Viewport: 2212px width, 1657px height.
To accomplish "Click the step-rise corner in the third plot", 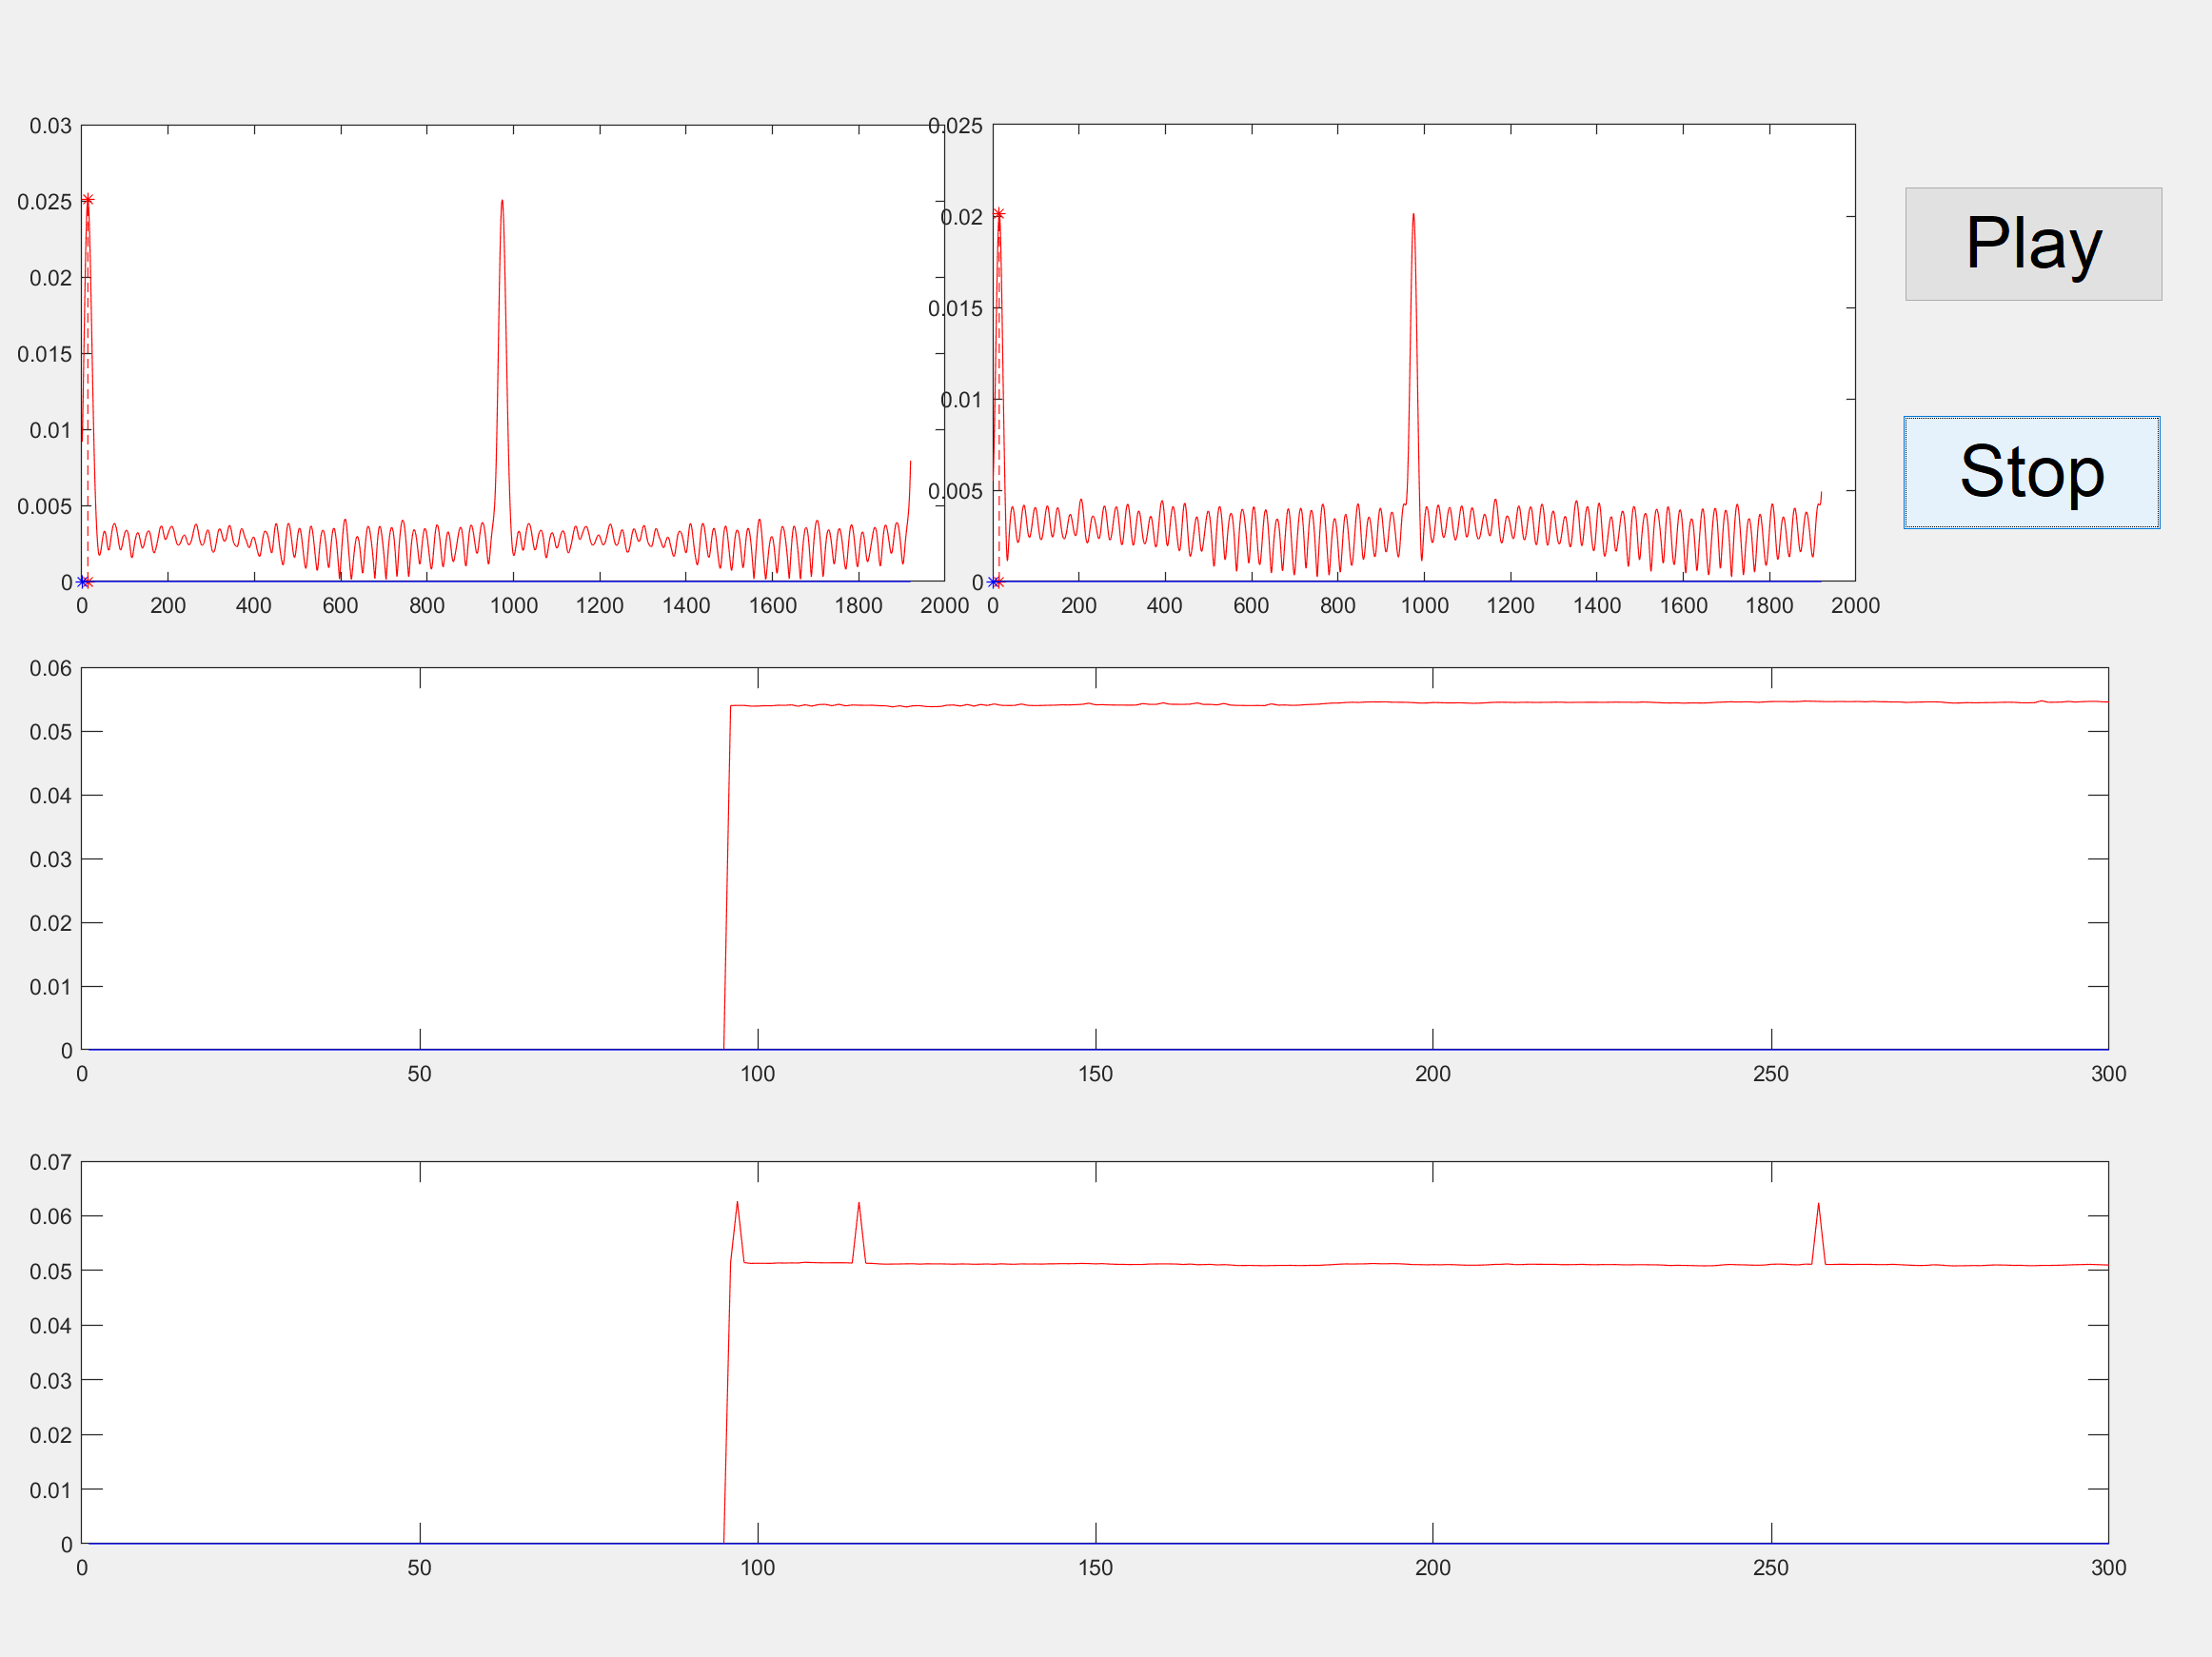I will 731,707.
